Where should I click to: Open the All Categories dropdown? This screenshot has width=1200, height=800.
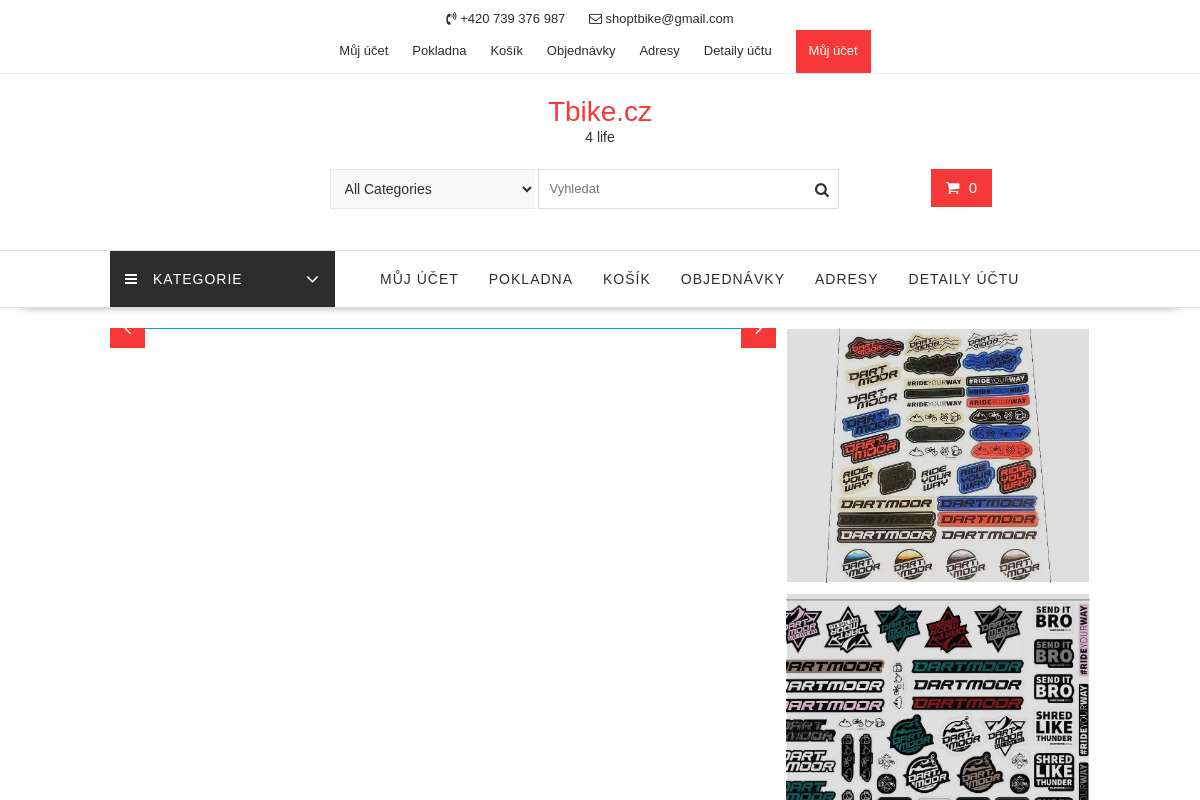pos(433,189)
